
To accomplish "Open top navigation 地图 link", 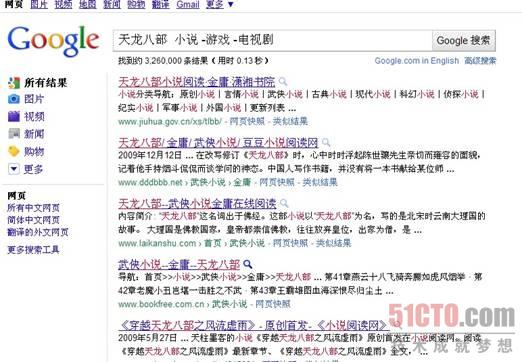I will (x=88, y=4).
